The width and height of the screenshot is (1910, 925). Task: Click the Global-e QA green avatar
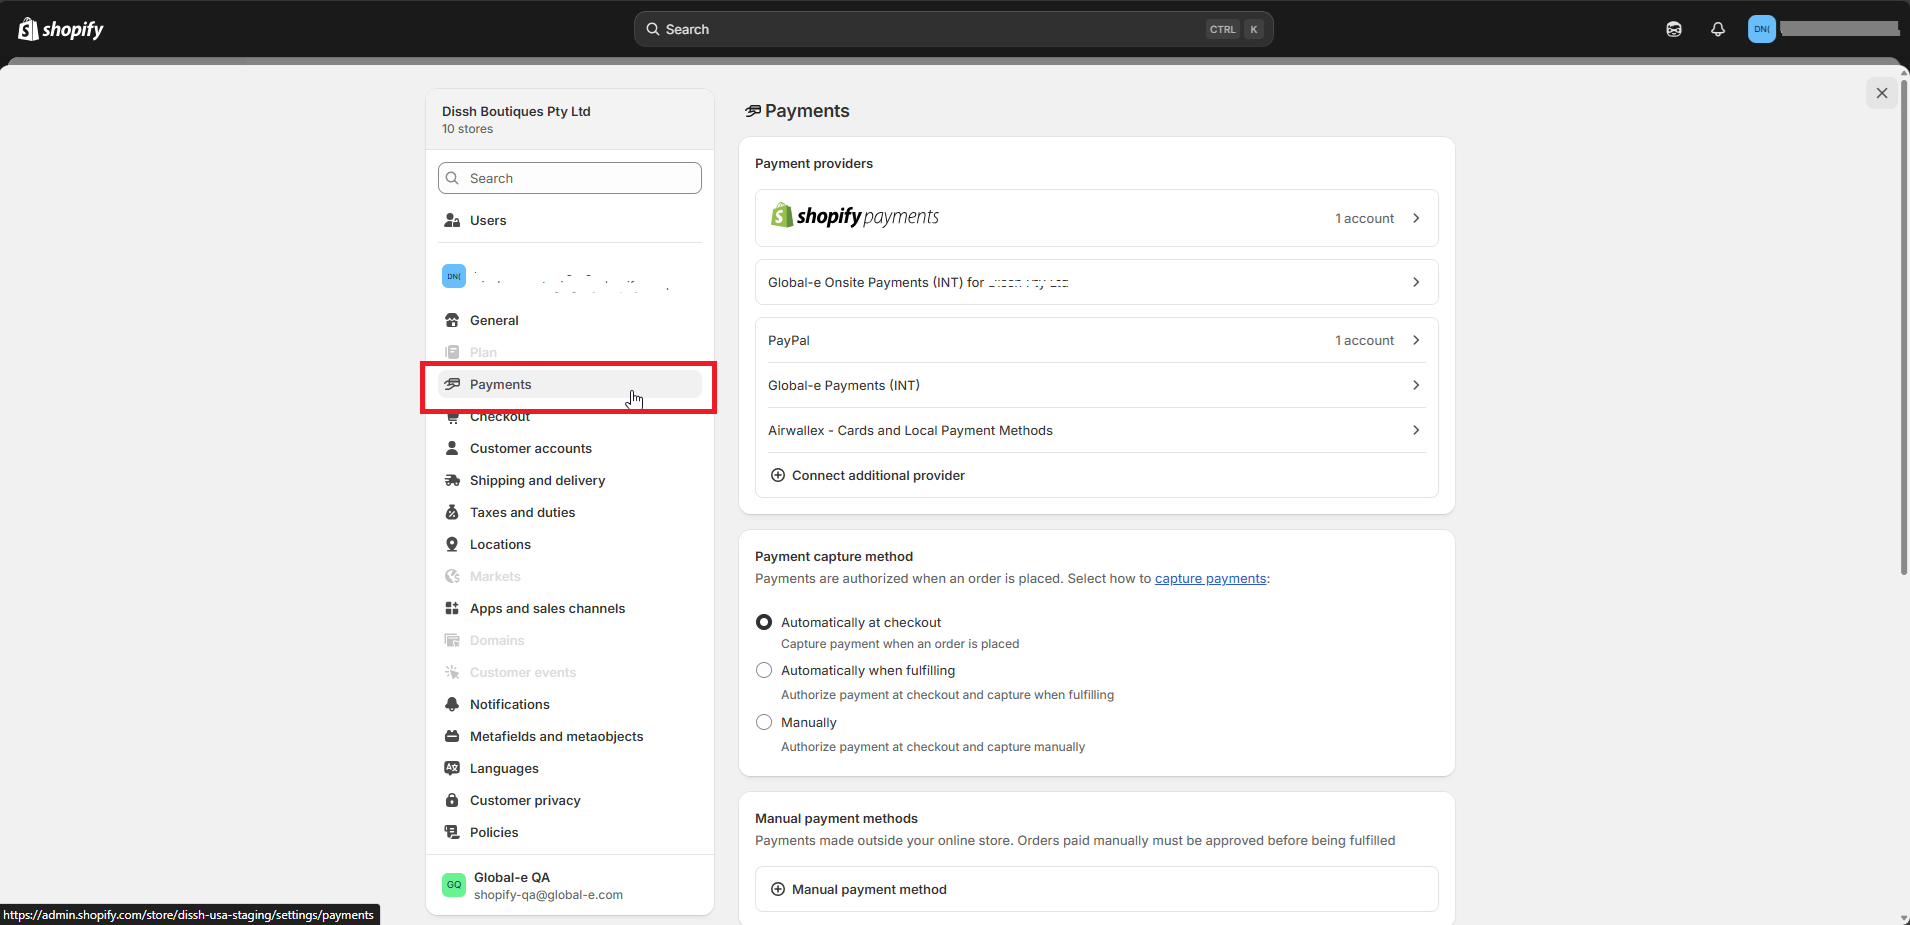[454, 885]
